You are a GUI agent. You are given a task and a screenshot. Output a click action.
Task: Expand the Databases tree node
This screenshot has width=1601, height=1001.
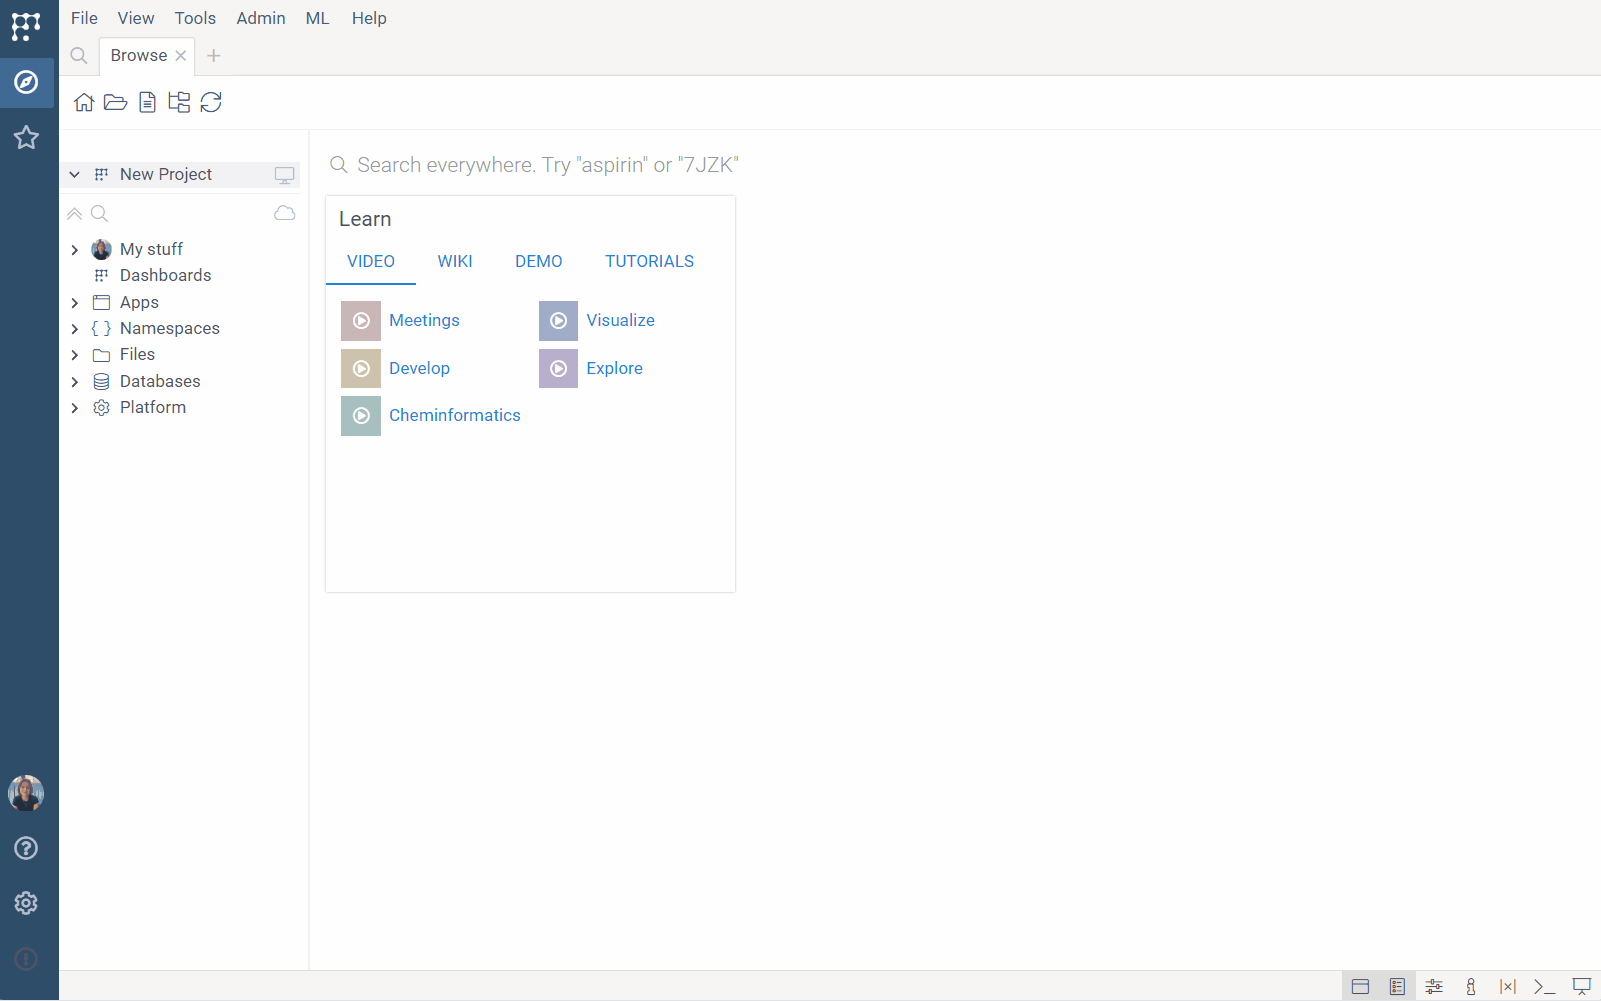pos(75,382)
